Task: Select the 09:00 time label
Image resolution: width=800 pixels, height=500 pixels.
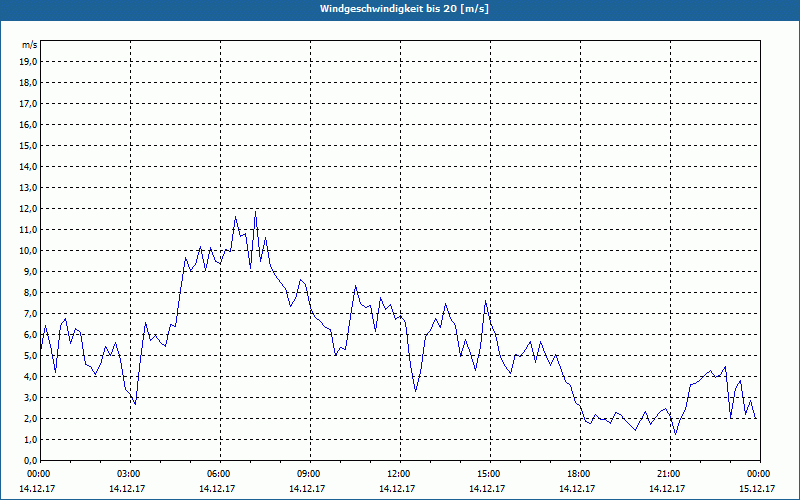Action: click(x=309, y=474)
